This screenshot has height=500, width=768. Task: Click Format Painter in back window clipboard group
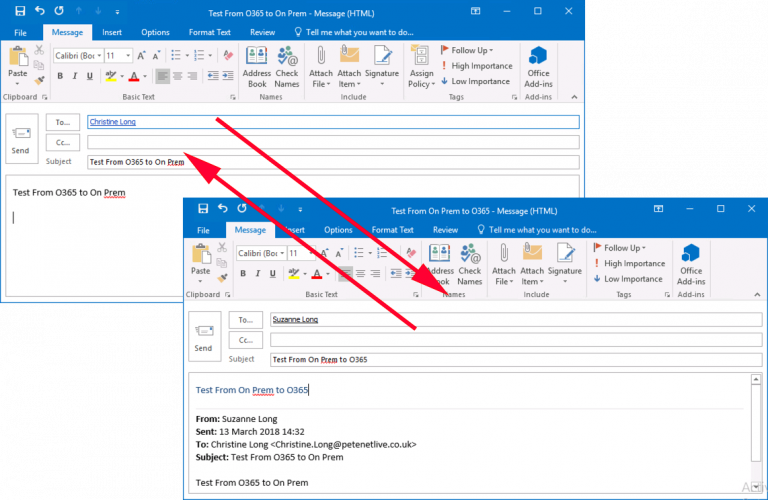click(39, 79)
